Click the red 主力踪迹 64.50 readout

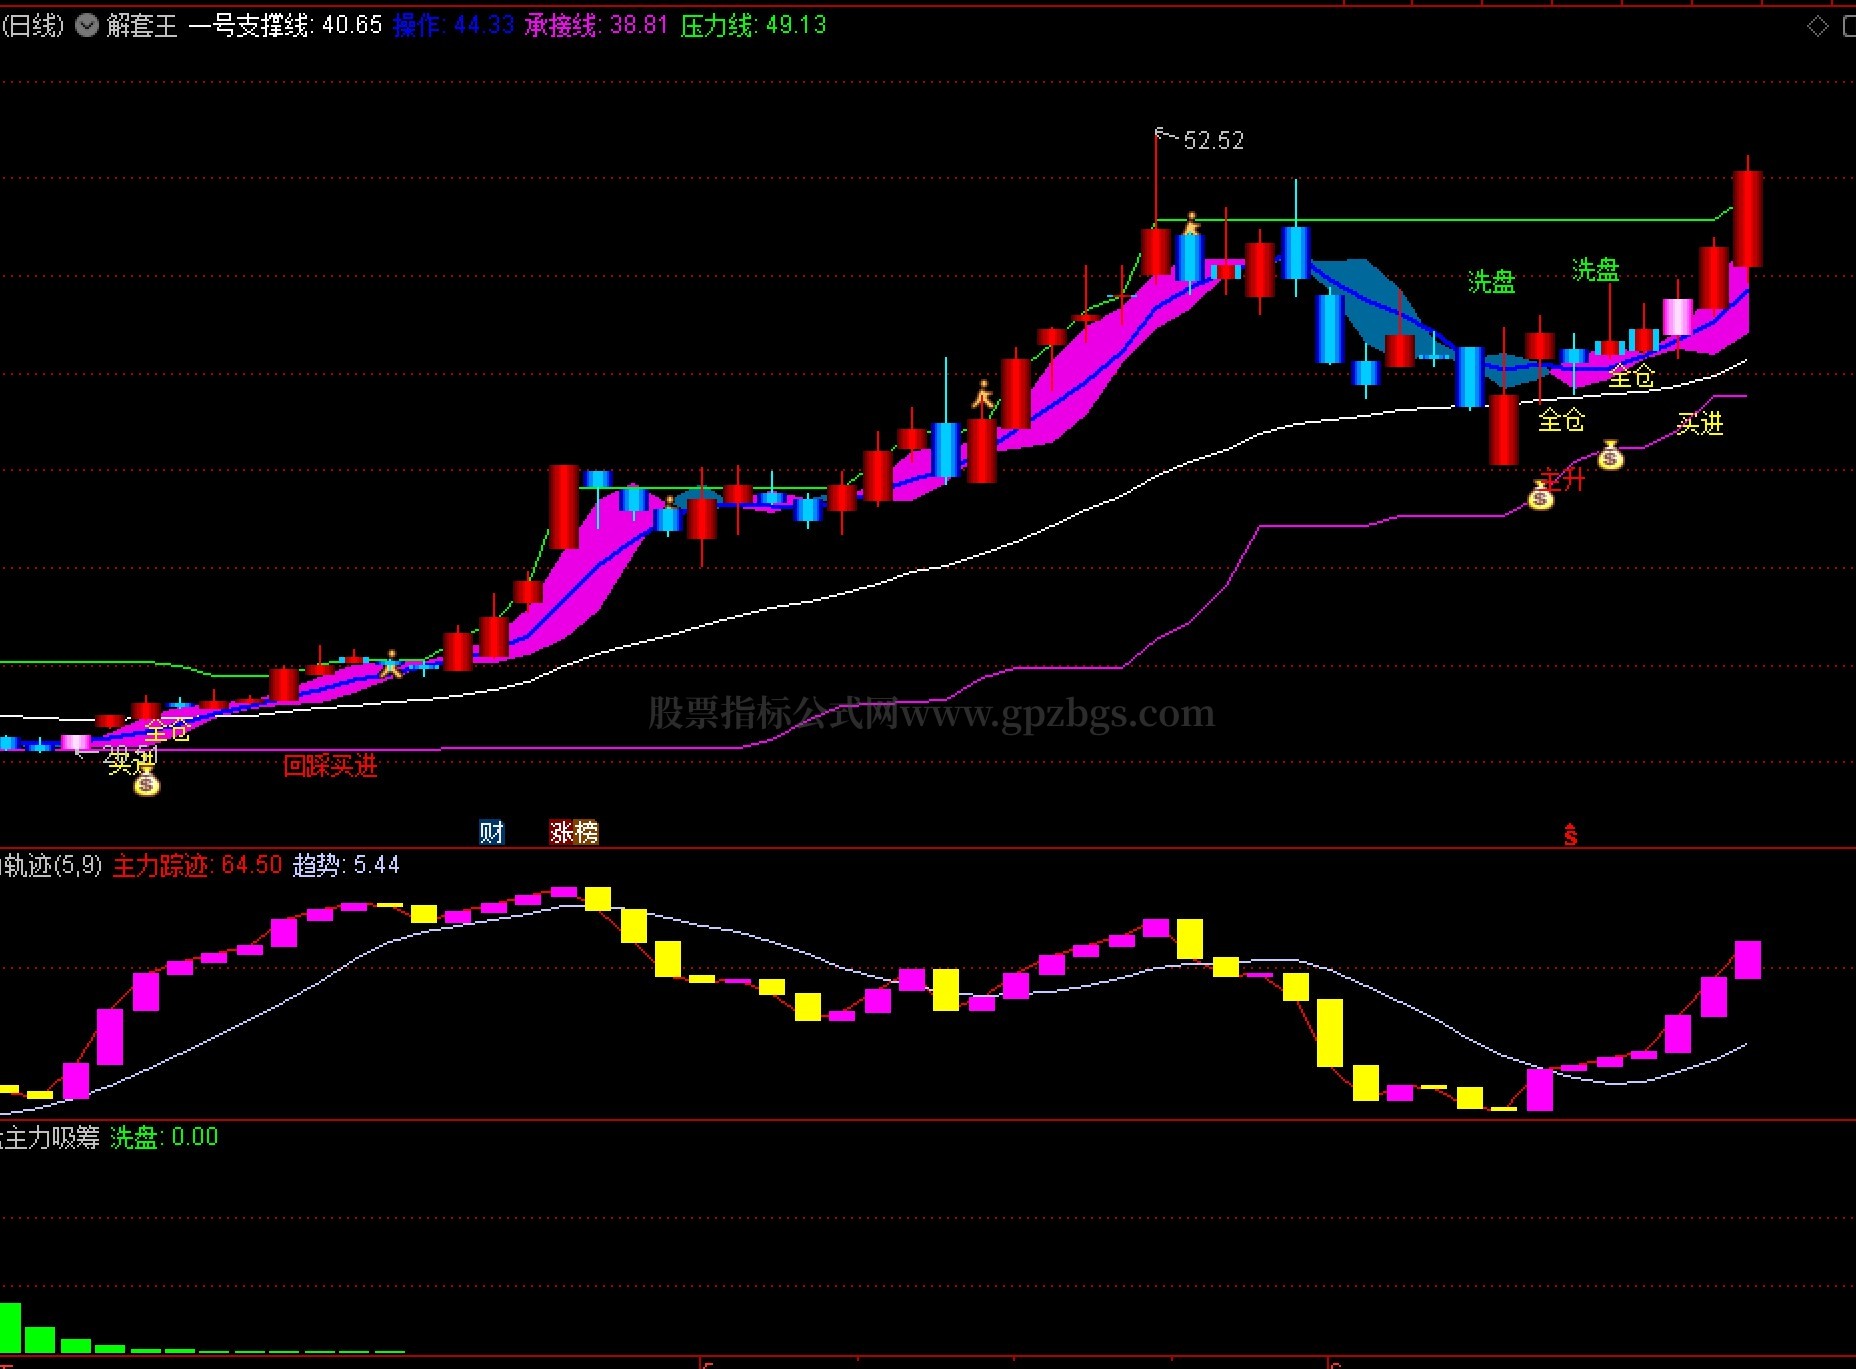197,865
